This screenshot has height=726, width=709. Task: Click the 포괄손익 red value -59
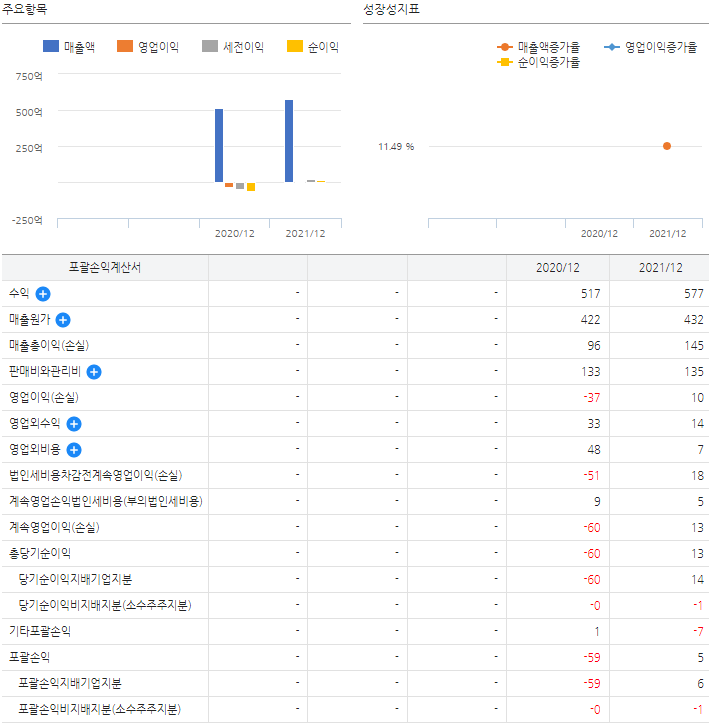[591, 657]
